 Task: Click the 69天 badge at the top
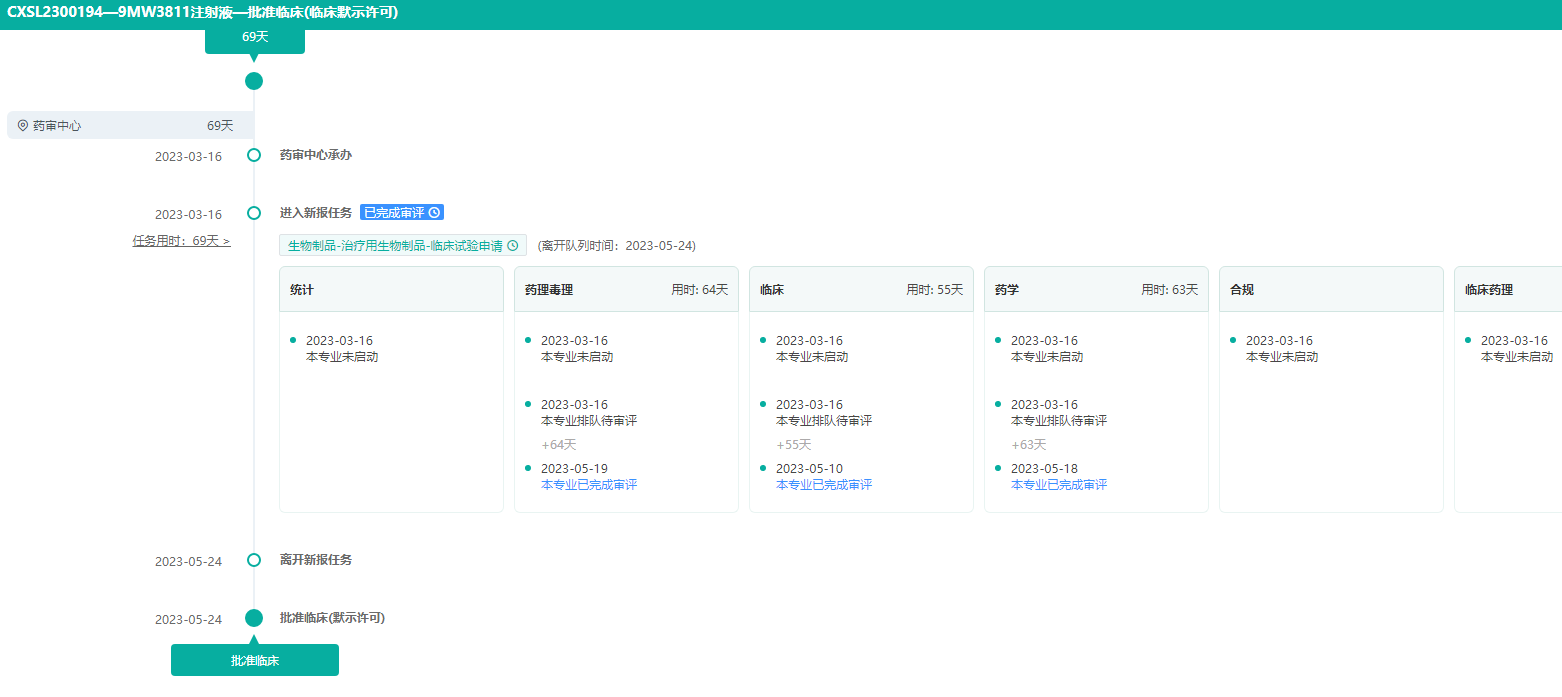255,37
